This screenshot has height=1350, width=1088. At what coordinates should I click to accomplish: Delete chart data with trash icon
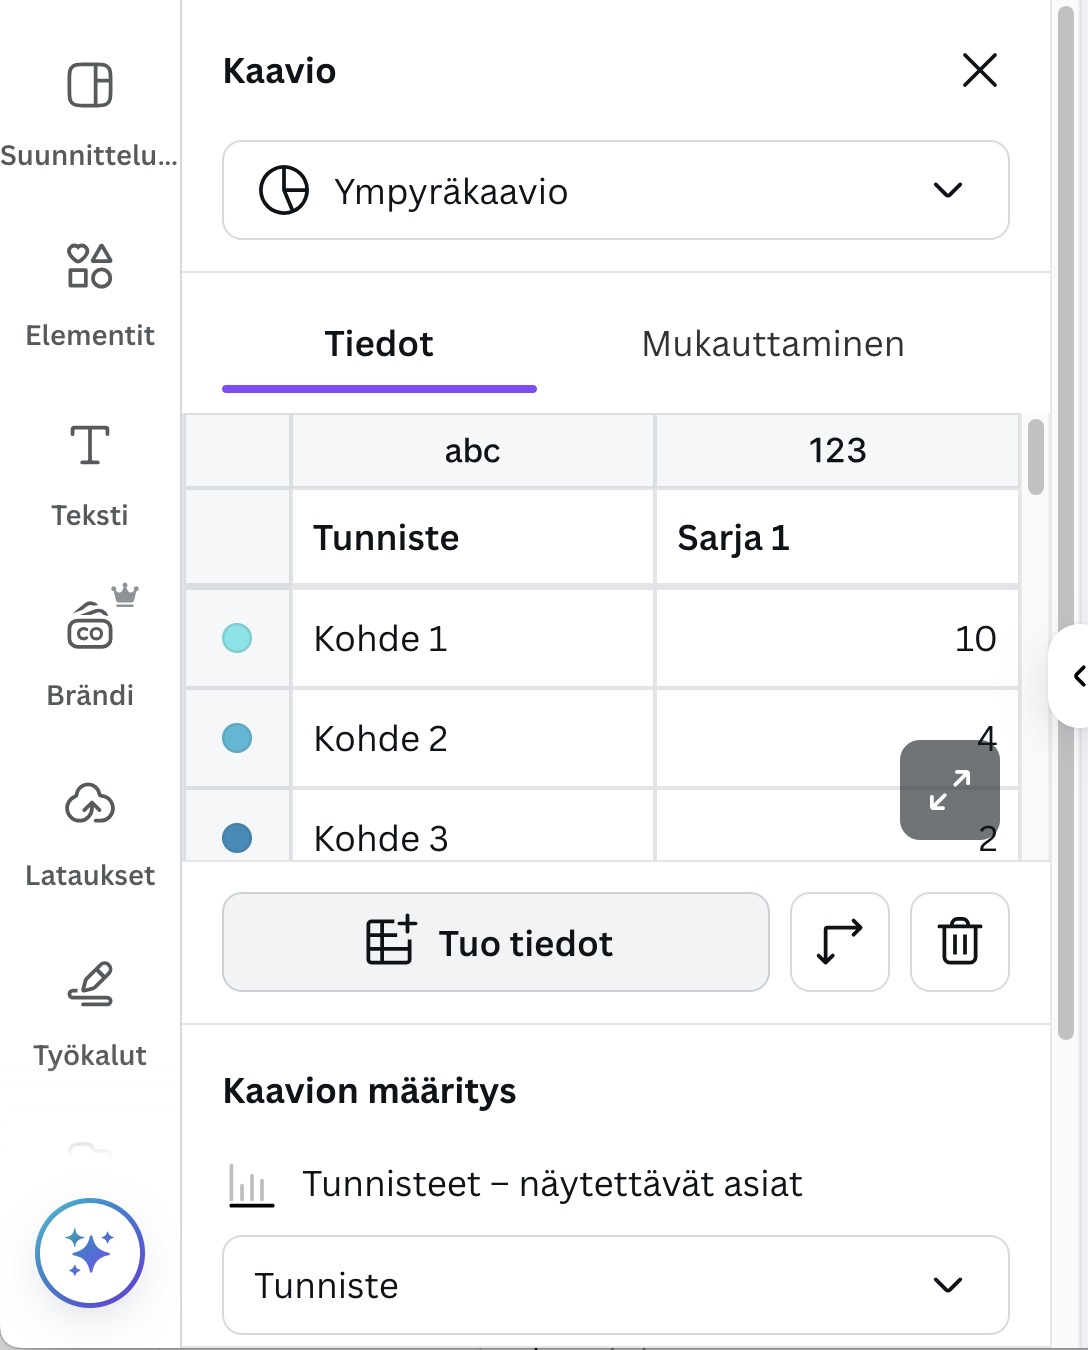[x=960, y=942]
